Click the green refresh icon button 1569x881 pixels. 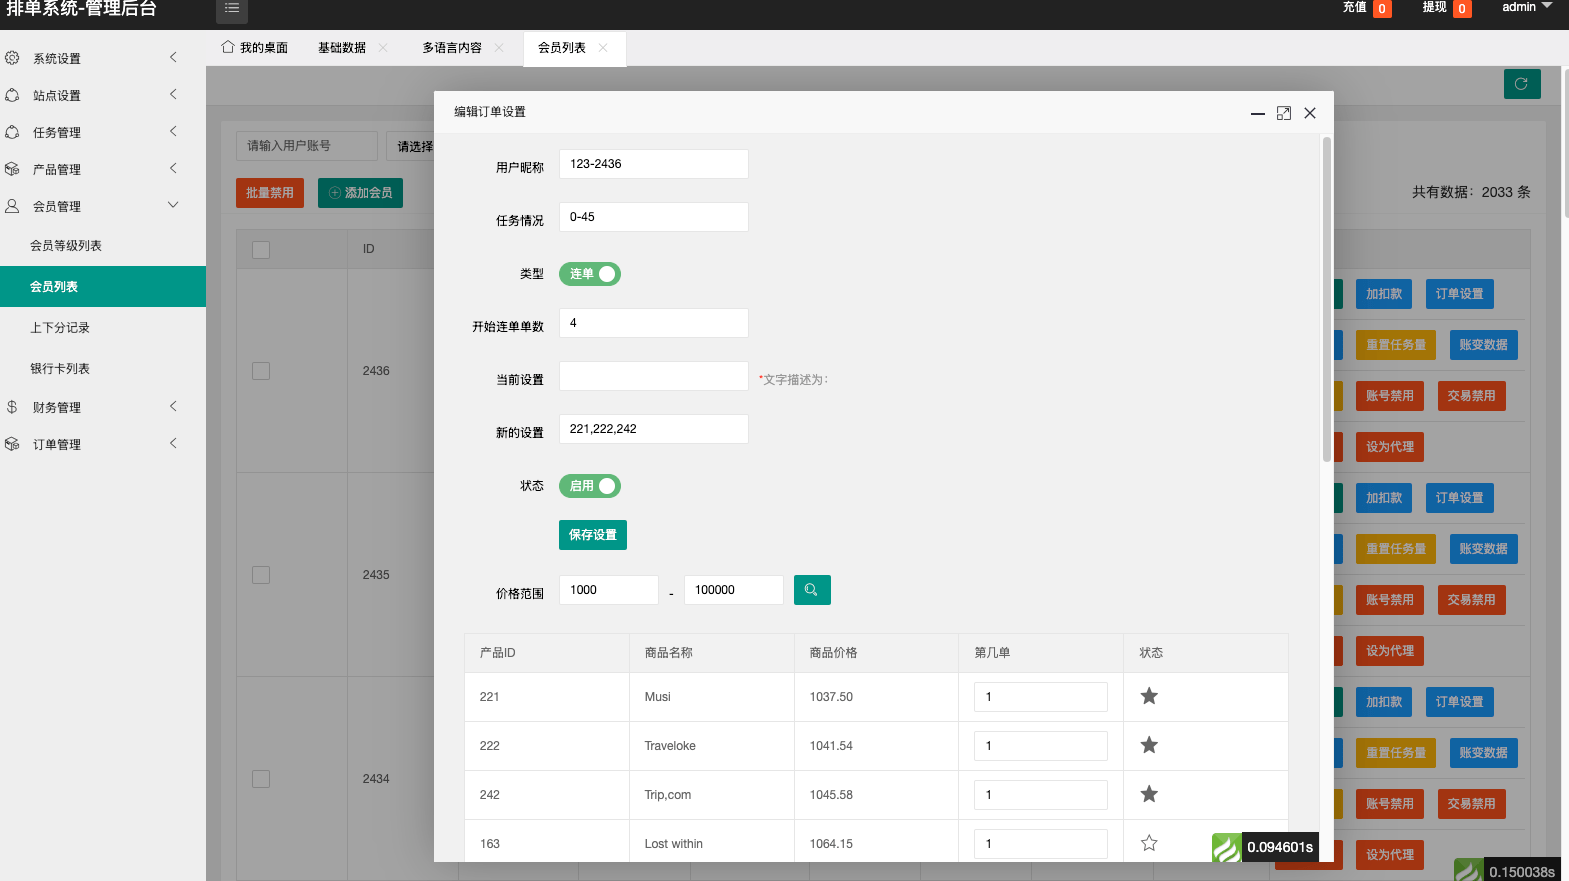[1521, 84]
